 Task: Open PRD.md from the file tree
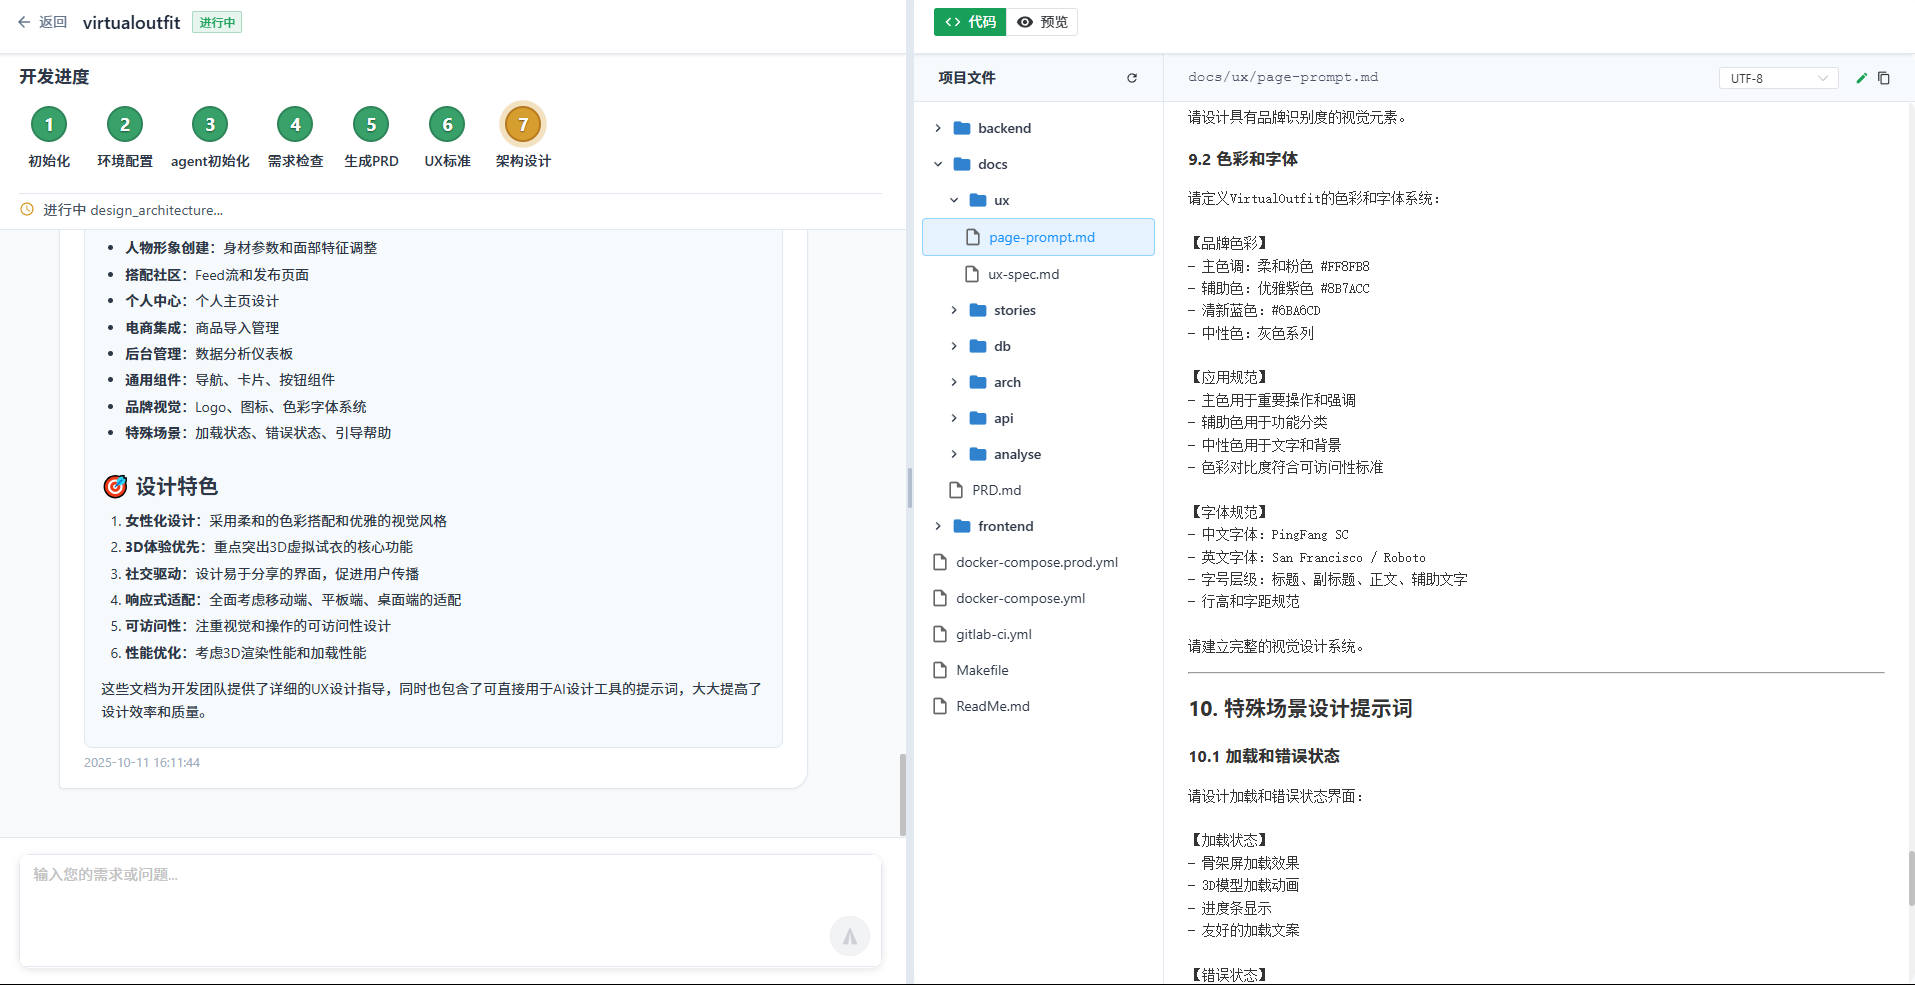(x=996, y=489)
